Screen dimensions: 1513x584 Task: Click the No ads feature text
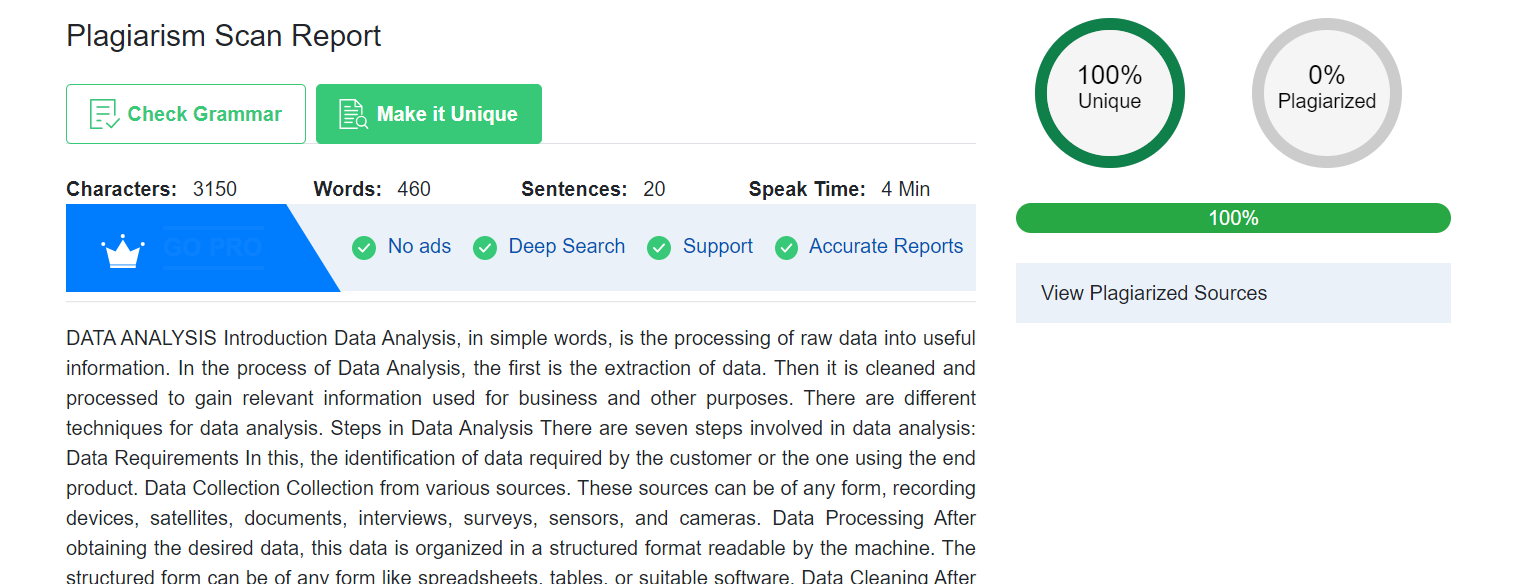(419, 247)
